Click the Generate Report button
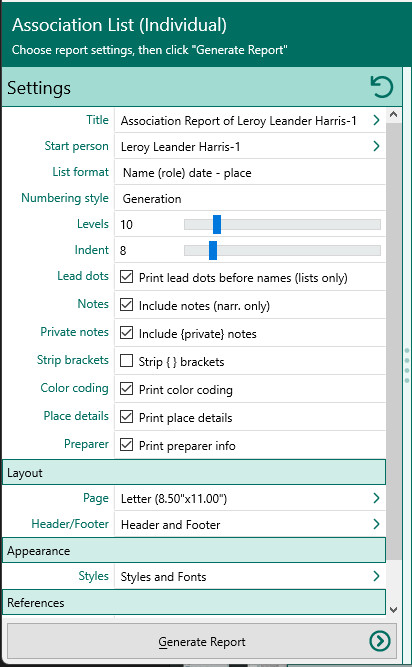The image size is (412, 667). click(x=202, y=641)
